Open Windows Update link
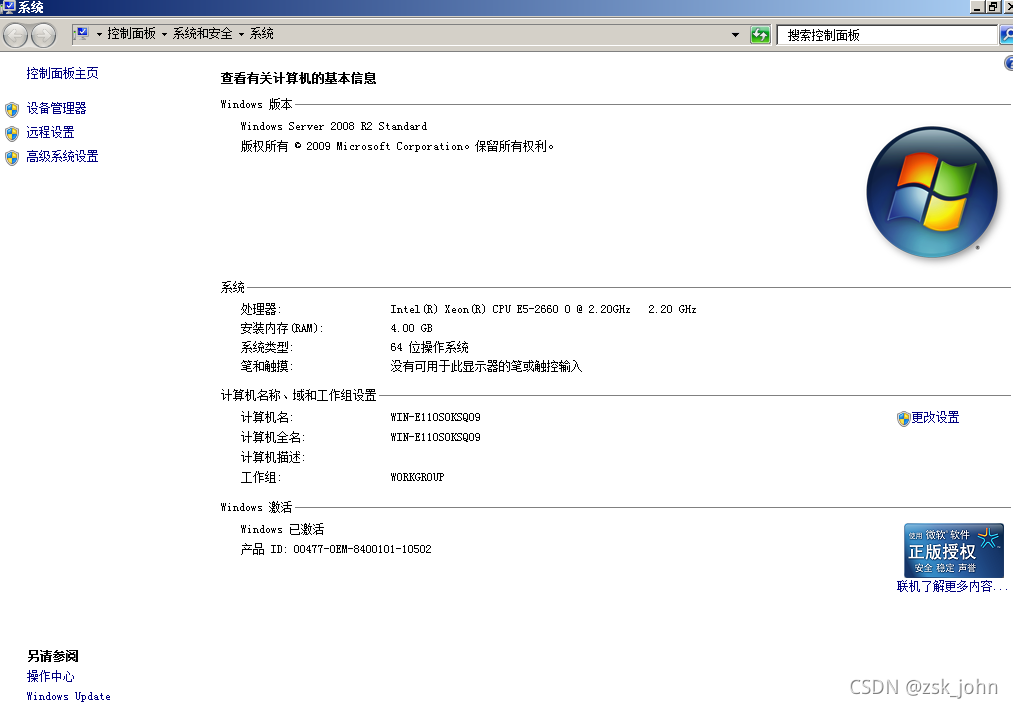 [x=68, y=696]
